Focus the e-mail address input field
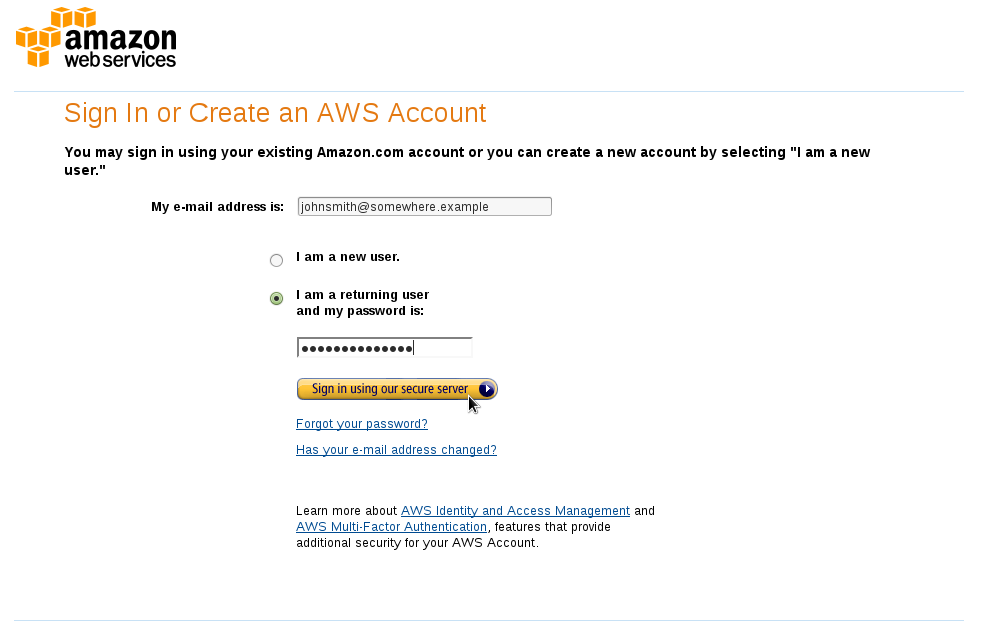The height and width of the screenshot is (636, 985). pos(424,207)
